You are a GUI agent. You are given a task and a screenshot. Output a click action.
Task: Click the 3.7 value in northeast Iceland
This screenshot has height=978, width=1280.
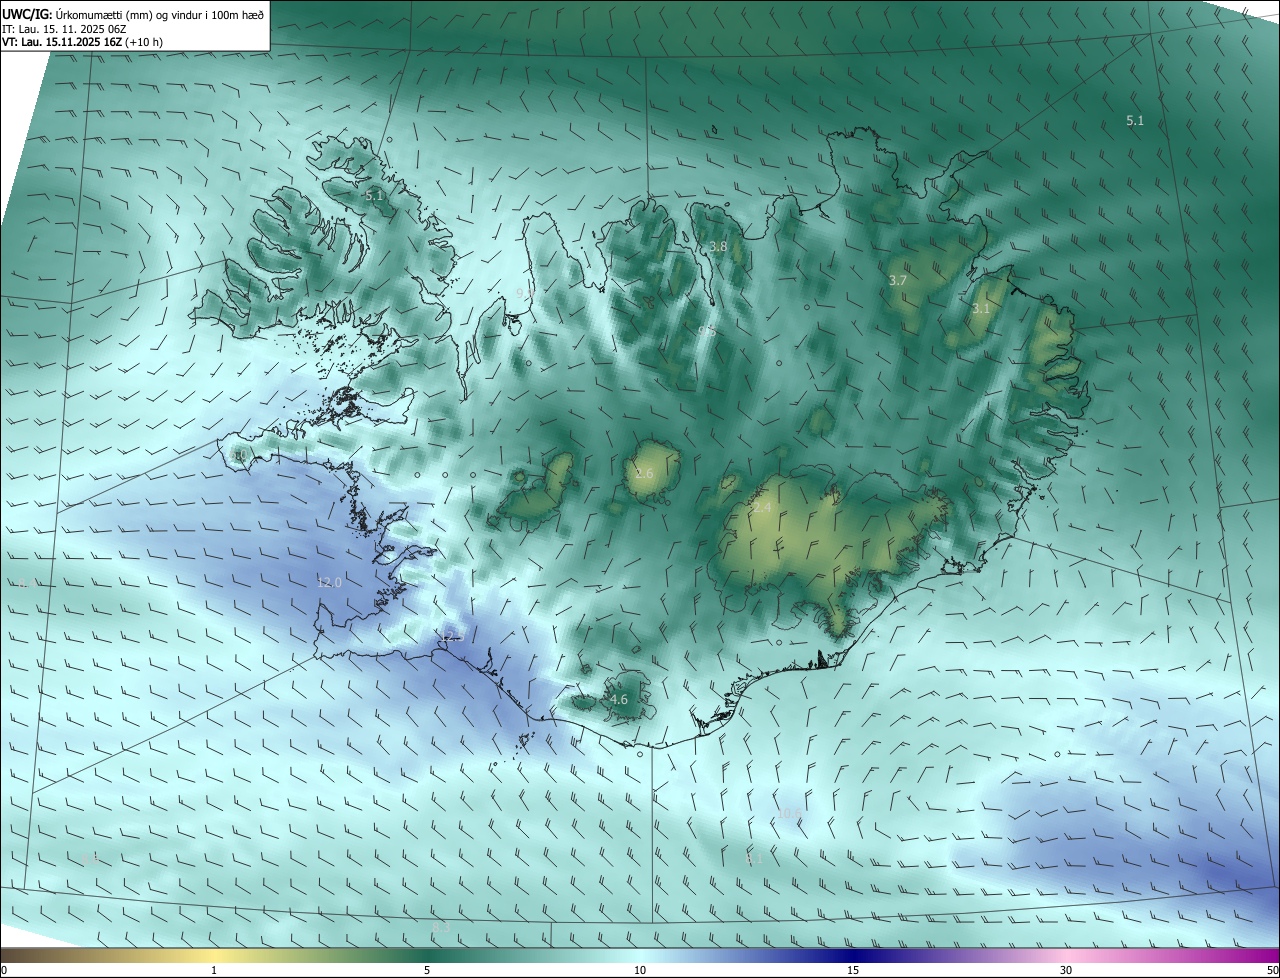coord(897,280)
